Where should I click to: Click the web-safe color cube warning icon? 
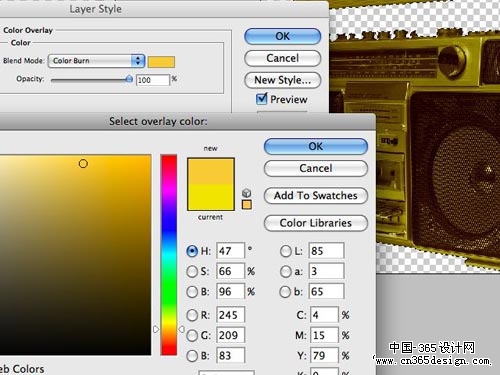pos(246,193)
